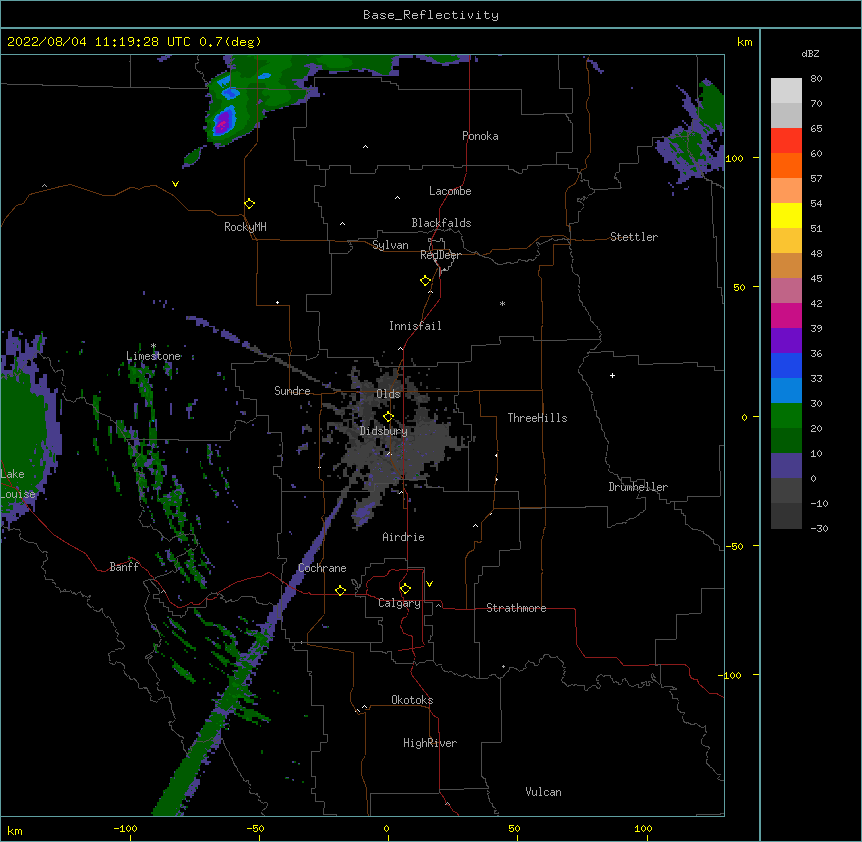The height and width of the screenshot is (842, 862).
Task: Pick the yellow swatch between 54 and 51 dBZ
Action: pyautogui.click(x=786, y=216)
